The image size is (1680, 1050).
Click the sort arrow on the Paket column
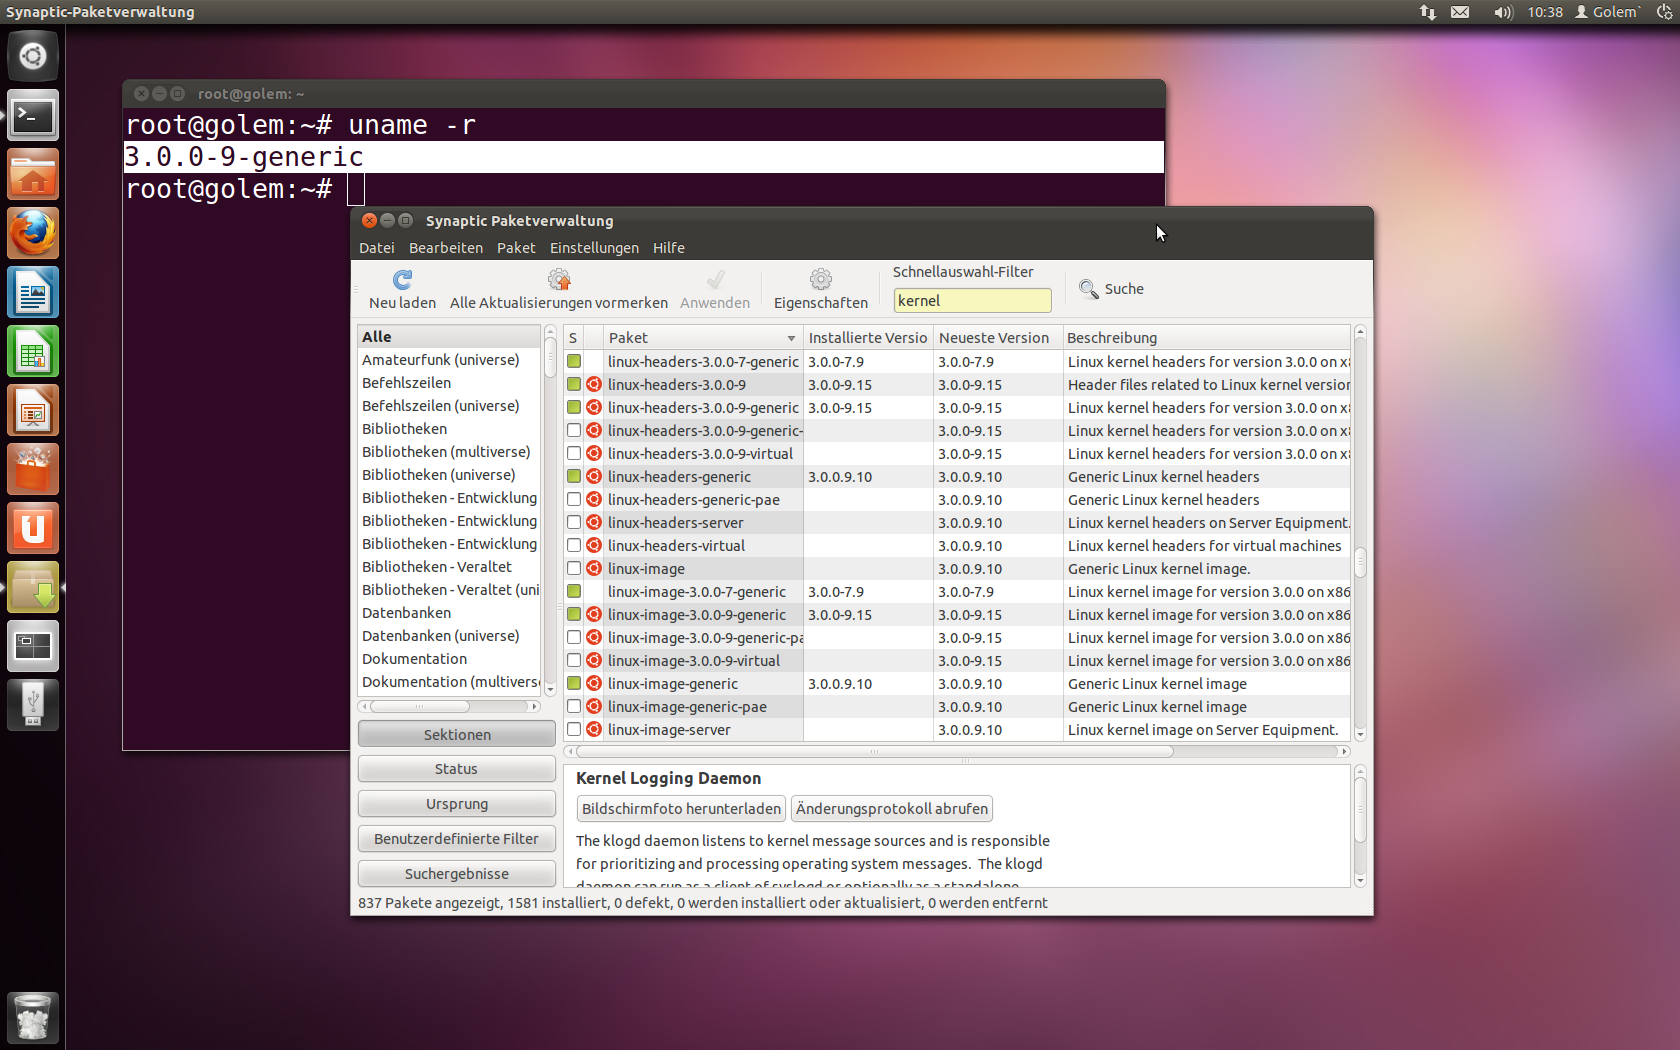click(789, 338)
